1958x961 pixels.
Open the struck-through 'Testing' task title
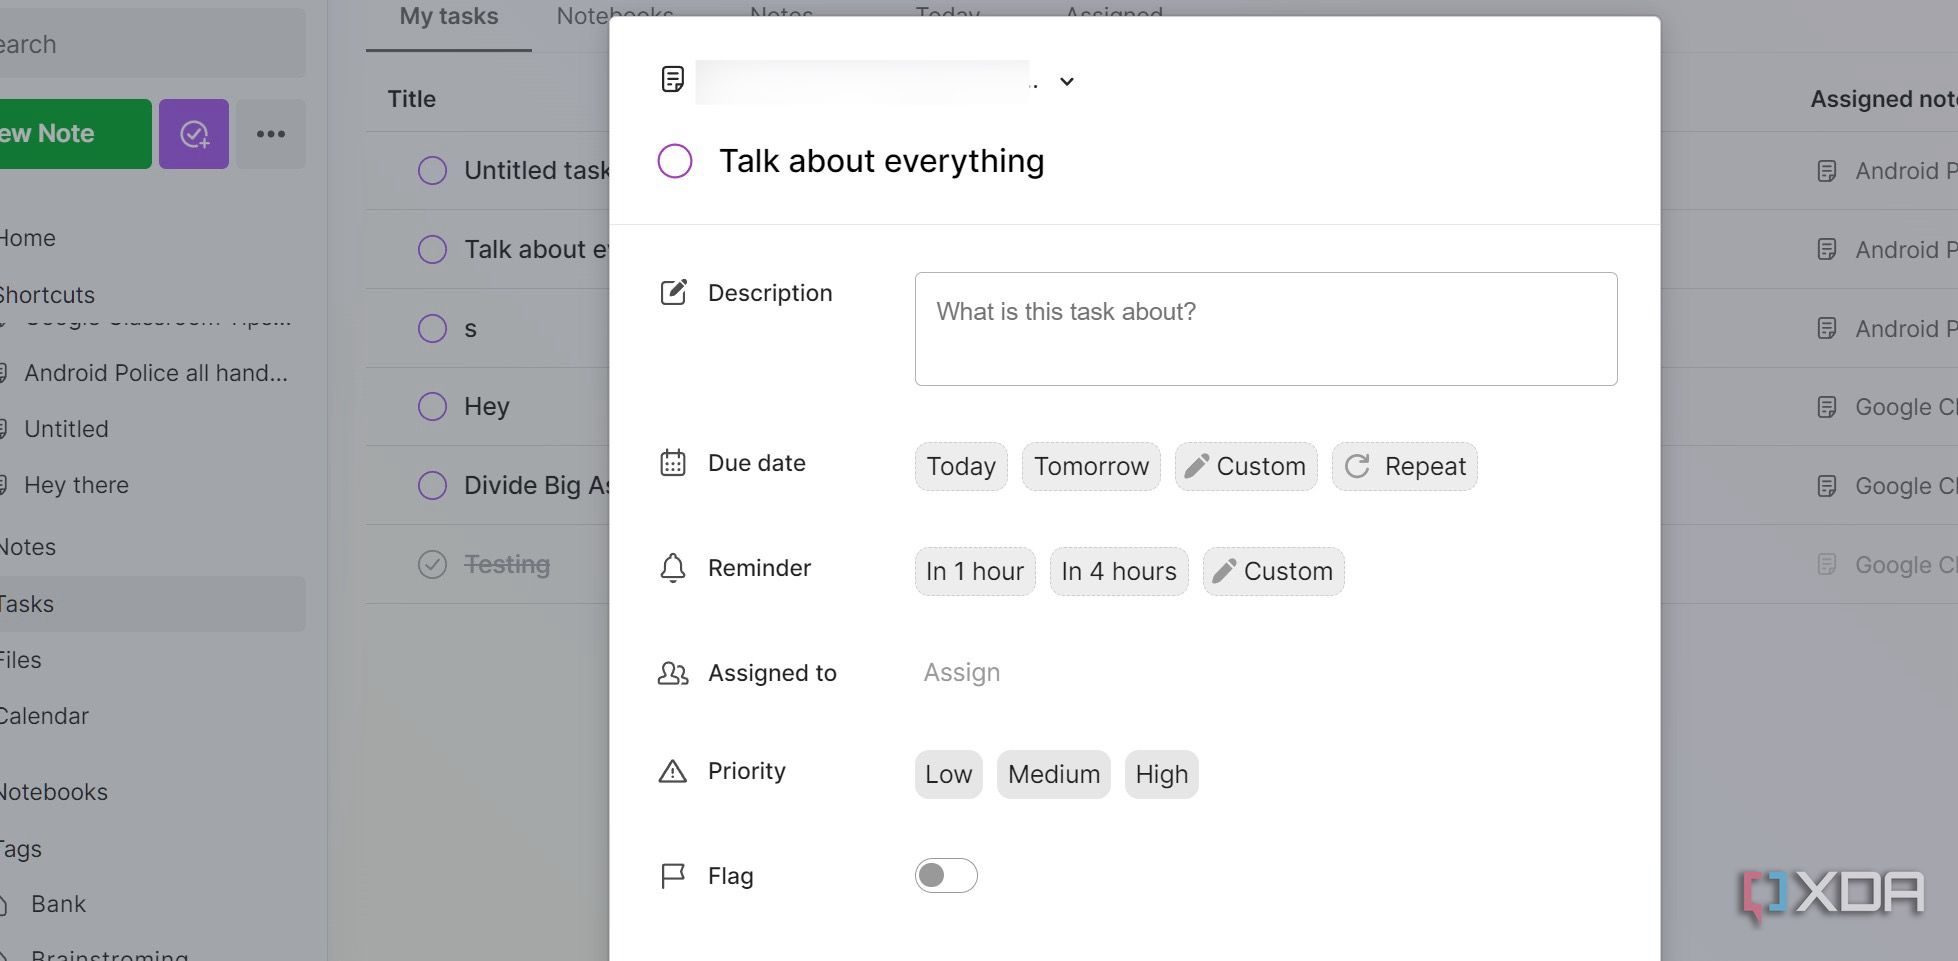coord(507,565)
